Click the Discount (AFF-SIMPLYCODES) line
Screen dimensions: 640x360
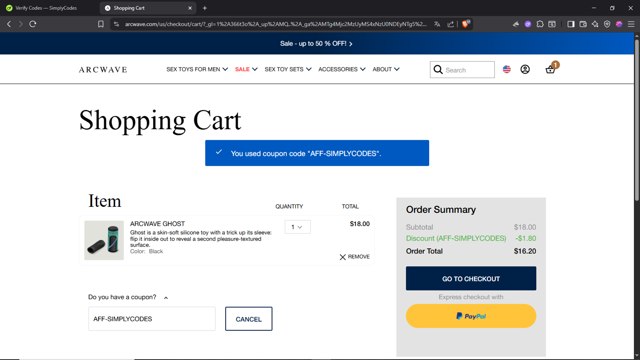[x=471, y=238]
